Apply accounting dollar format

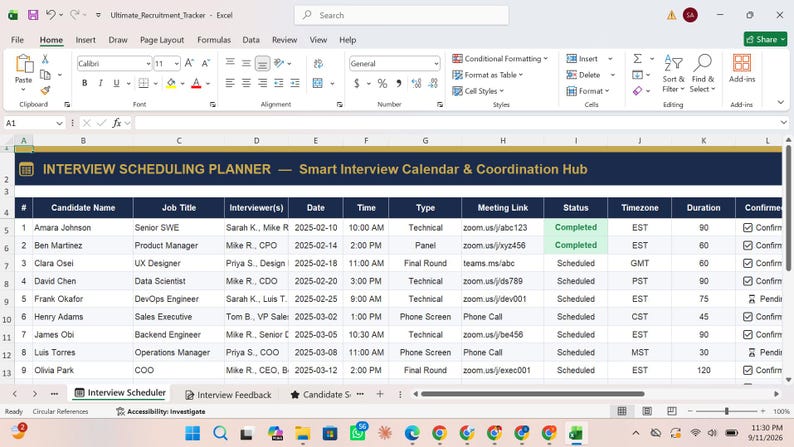[356, 83]
